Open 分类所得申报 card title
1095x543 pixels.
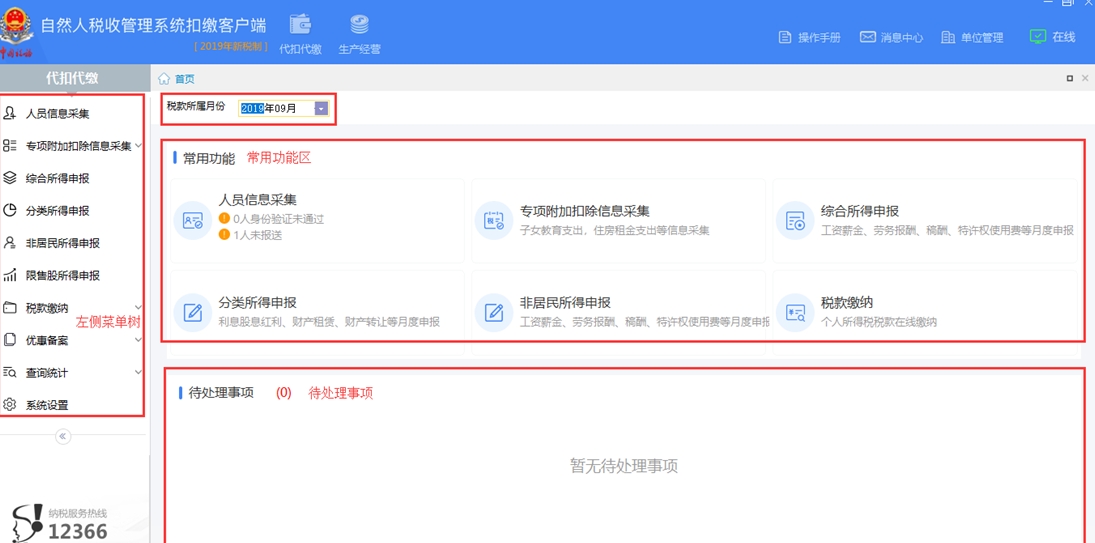point(258,303)
